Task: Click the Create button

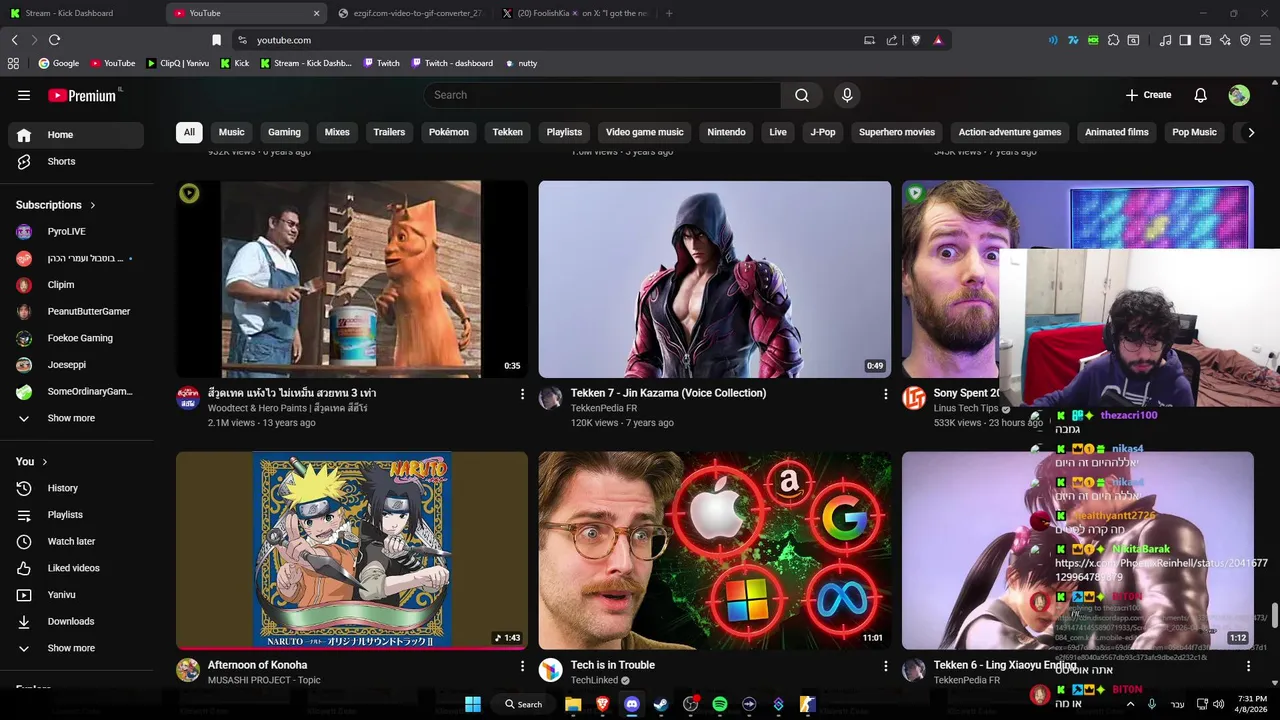Action: [1148, 95]
